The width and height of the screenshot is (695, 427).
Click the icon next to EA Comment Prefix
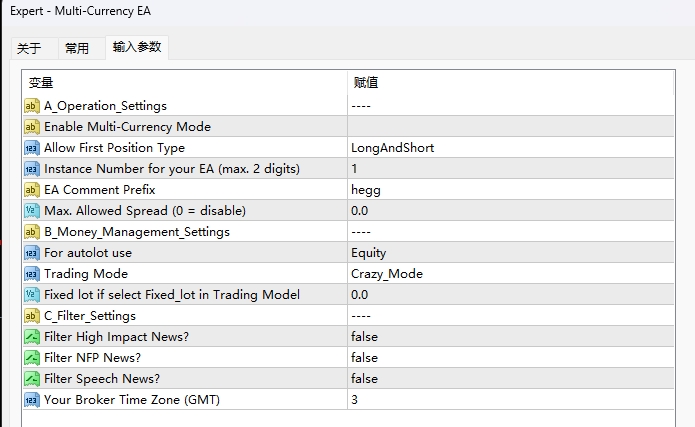[31, 190]
